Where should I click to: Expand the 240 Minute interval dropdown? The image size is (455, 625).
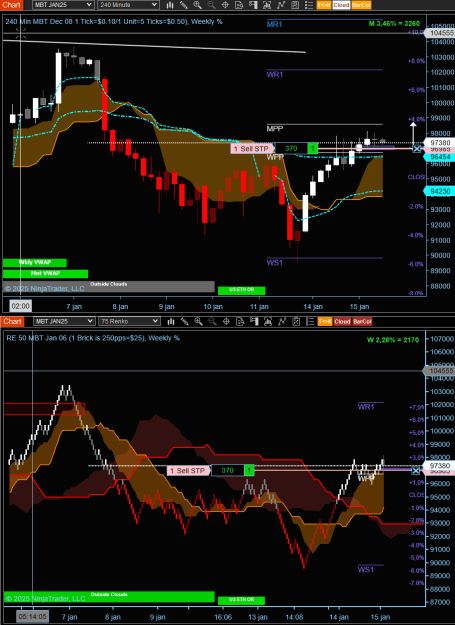128,5
